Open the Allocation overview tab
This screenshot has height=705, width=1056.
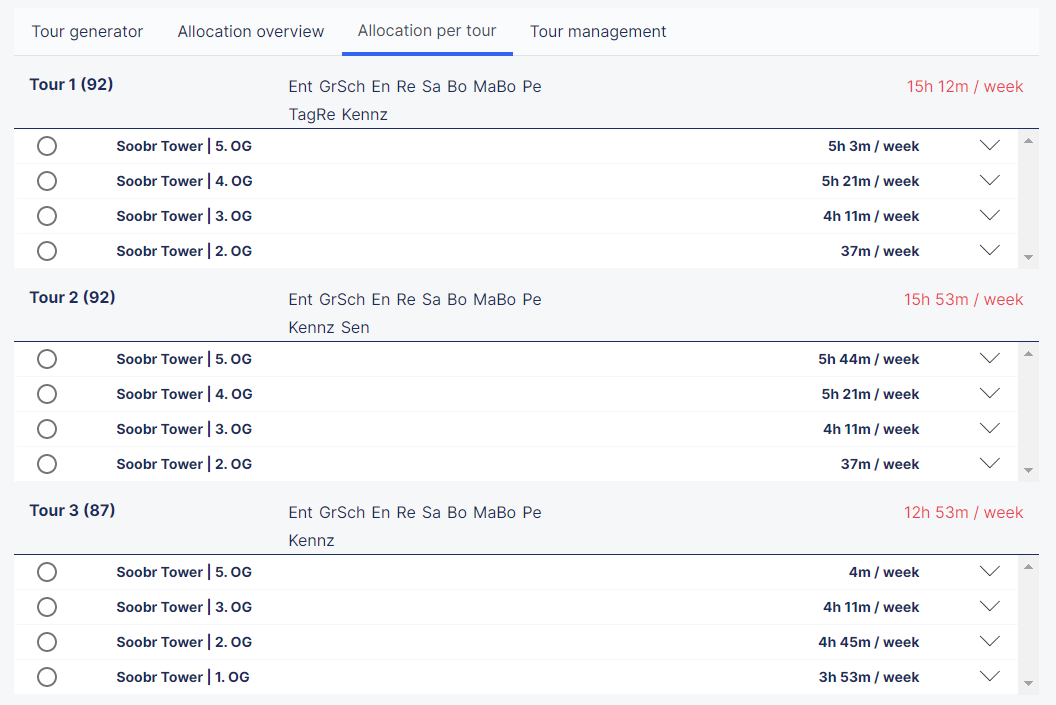coord(251,31)
